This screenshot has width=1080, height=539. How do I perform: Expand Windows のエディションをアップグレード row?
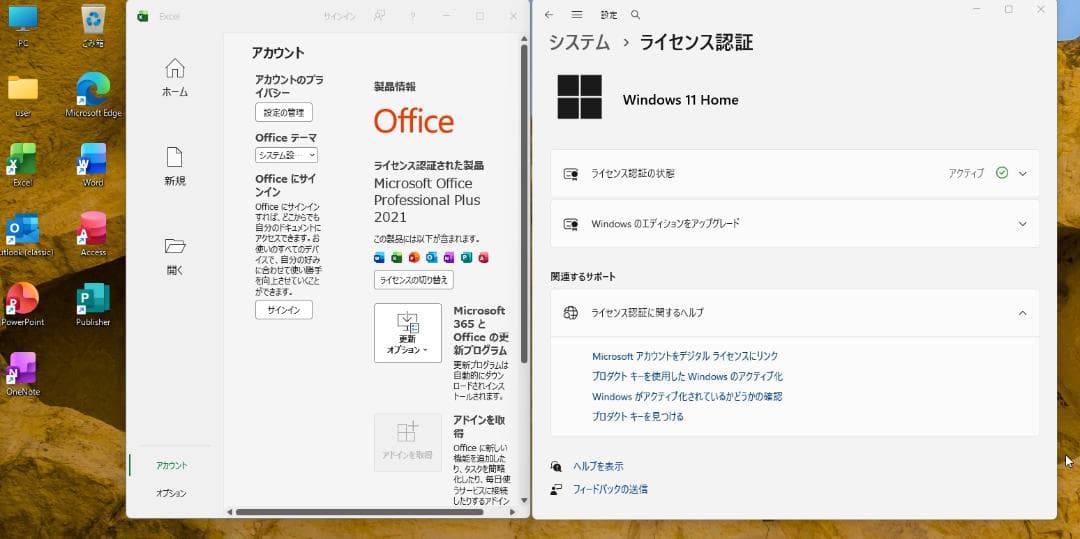tap(795, 224)
